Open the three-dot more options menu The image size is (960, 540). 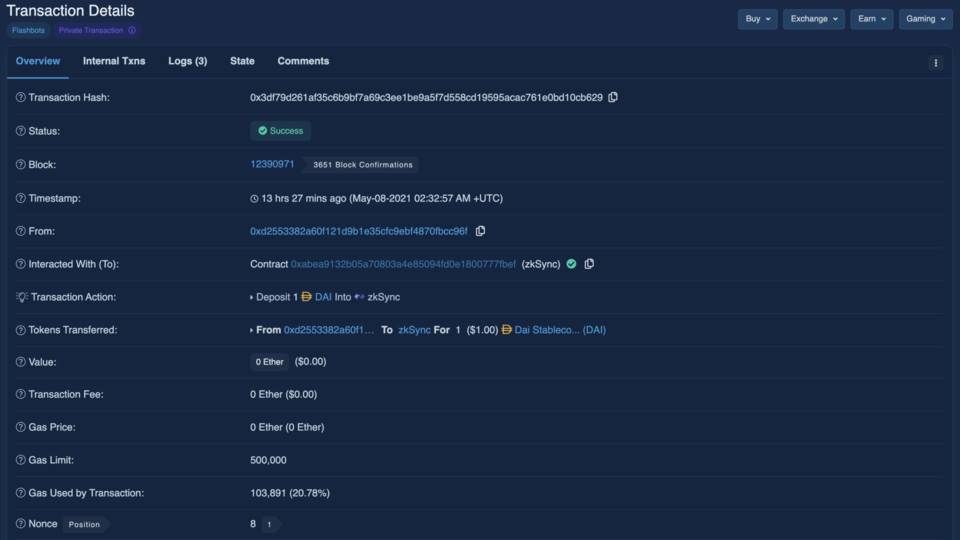[x=936, y=62]
